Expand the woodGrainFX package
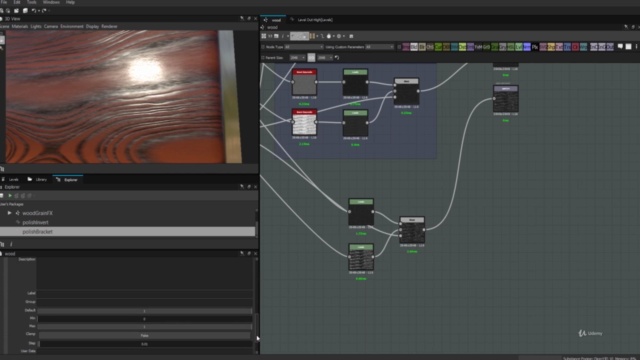This screenshot has height=360, width=640. click(9, 213)
